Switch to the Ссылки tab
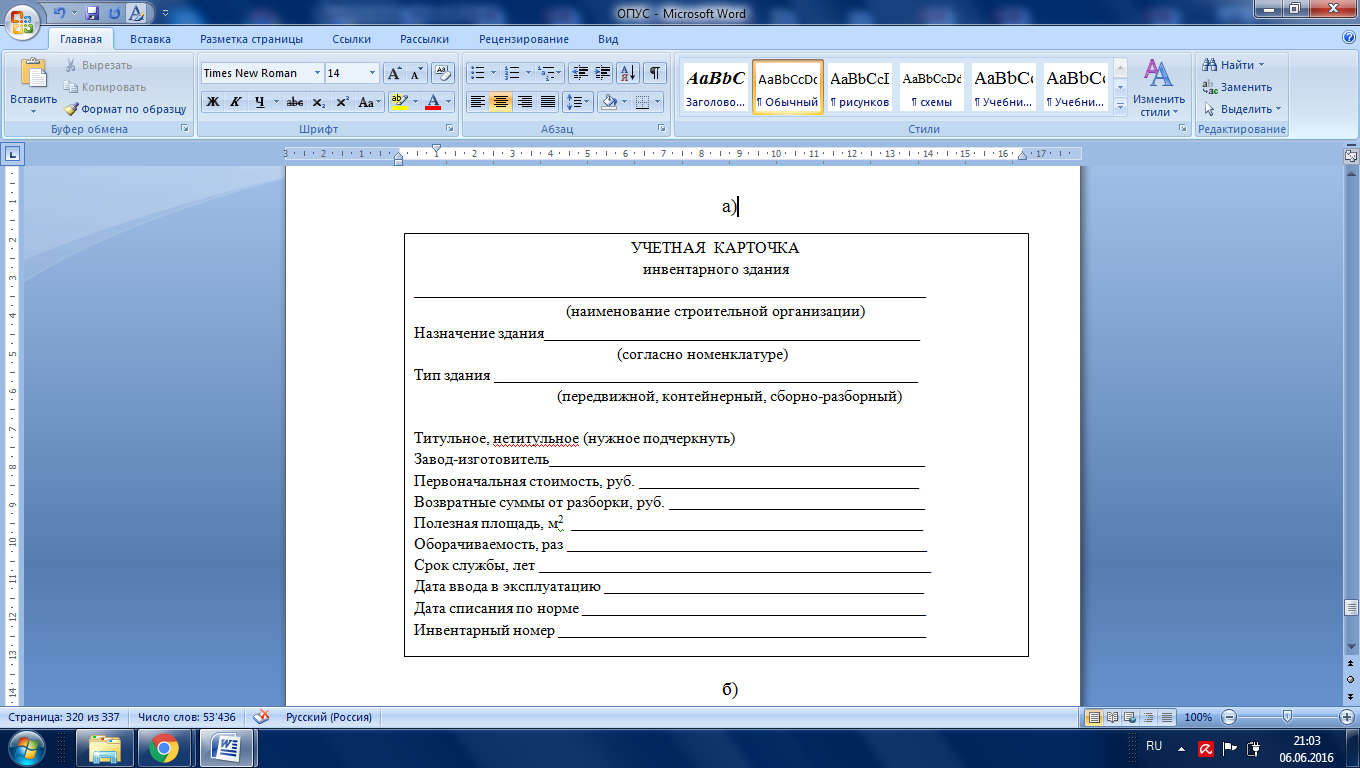This screenshot has height=768, width=1360. (351, 39)
